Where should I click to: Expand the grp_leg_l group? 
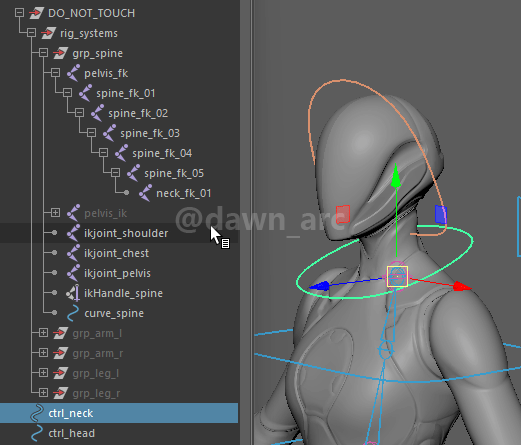43,373
